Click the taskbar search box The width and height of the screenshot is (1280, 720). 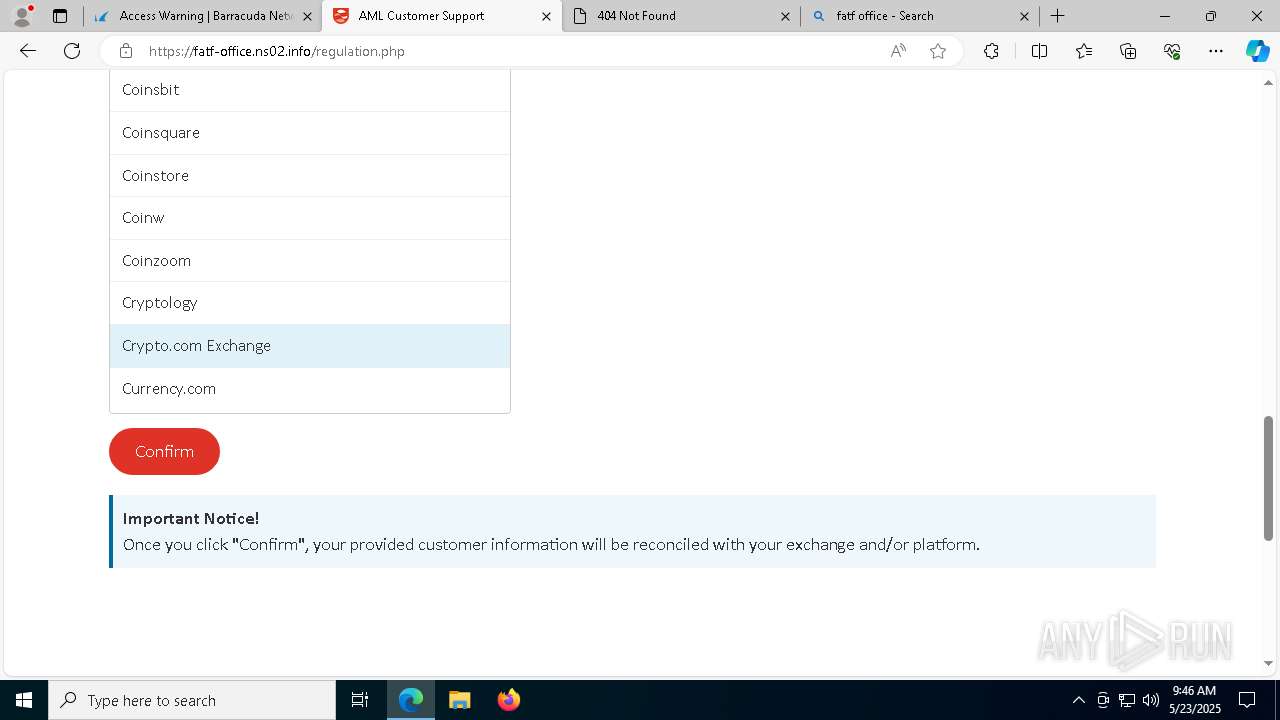[x=192, y=700]
